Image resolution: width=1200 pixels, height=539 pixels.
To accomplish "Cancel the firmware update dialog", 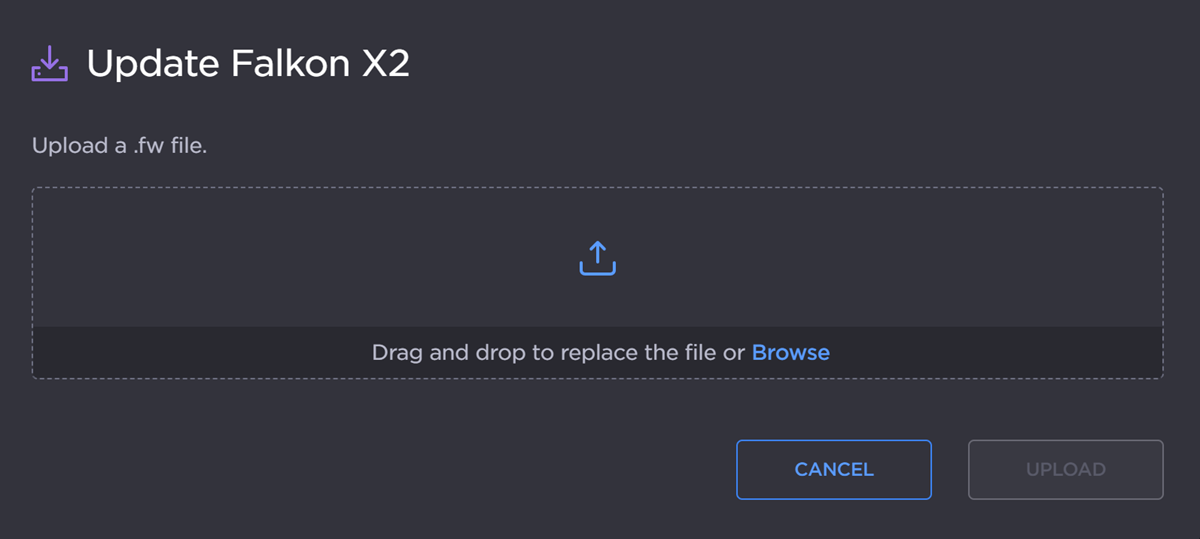I will click(834, 469).
